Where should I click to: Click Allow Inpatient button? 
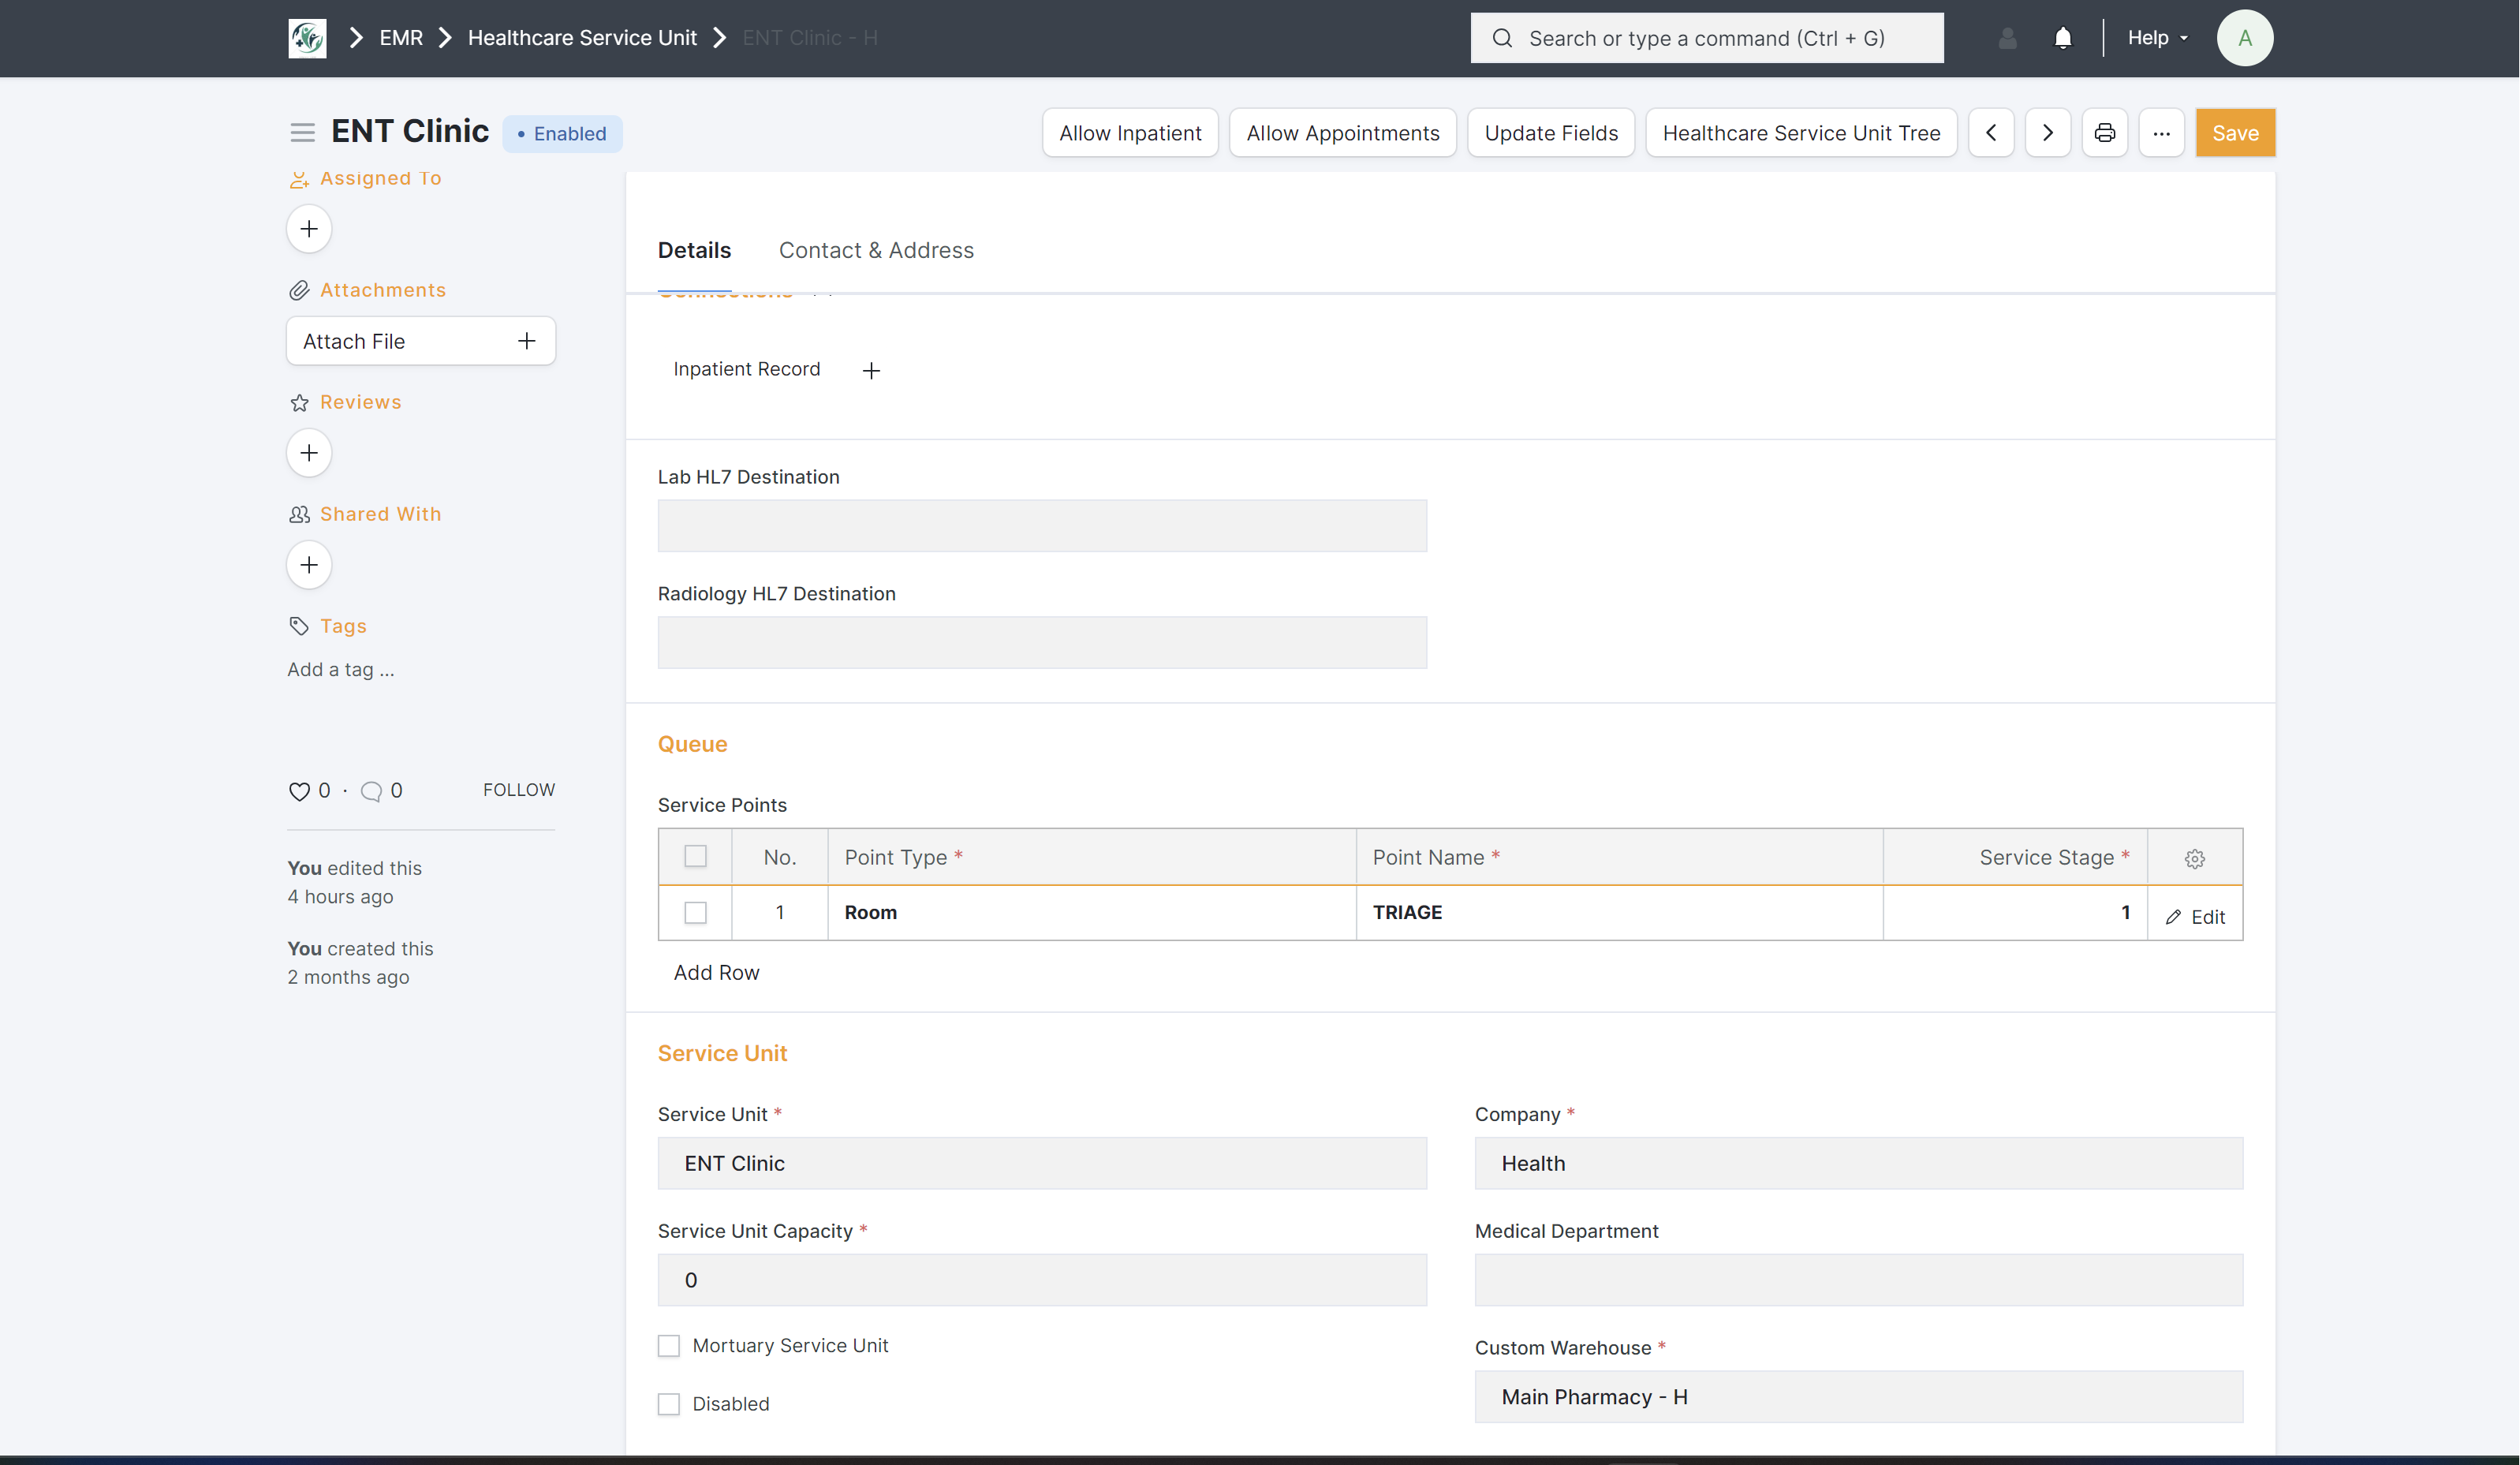click(1130, 133)
